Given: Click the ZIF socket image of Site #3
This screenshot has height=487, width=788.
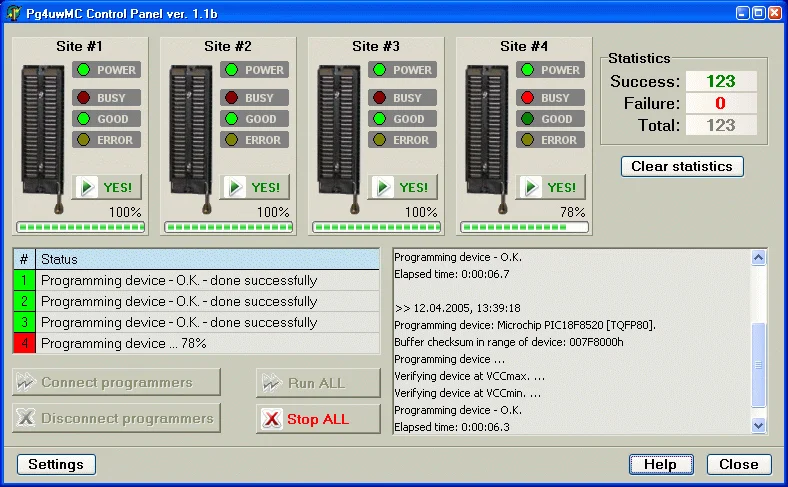Looking at the screenshot, I should tap(339, 138).
